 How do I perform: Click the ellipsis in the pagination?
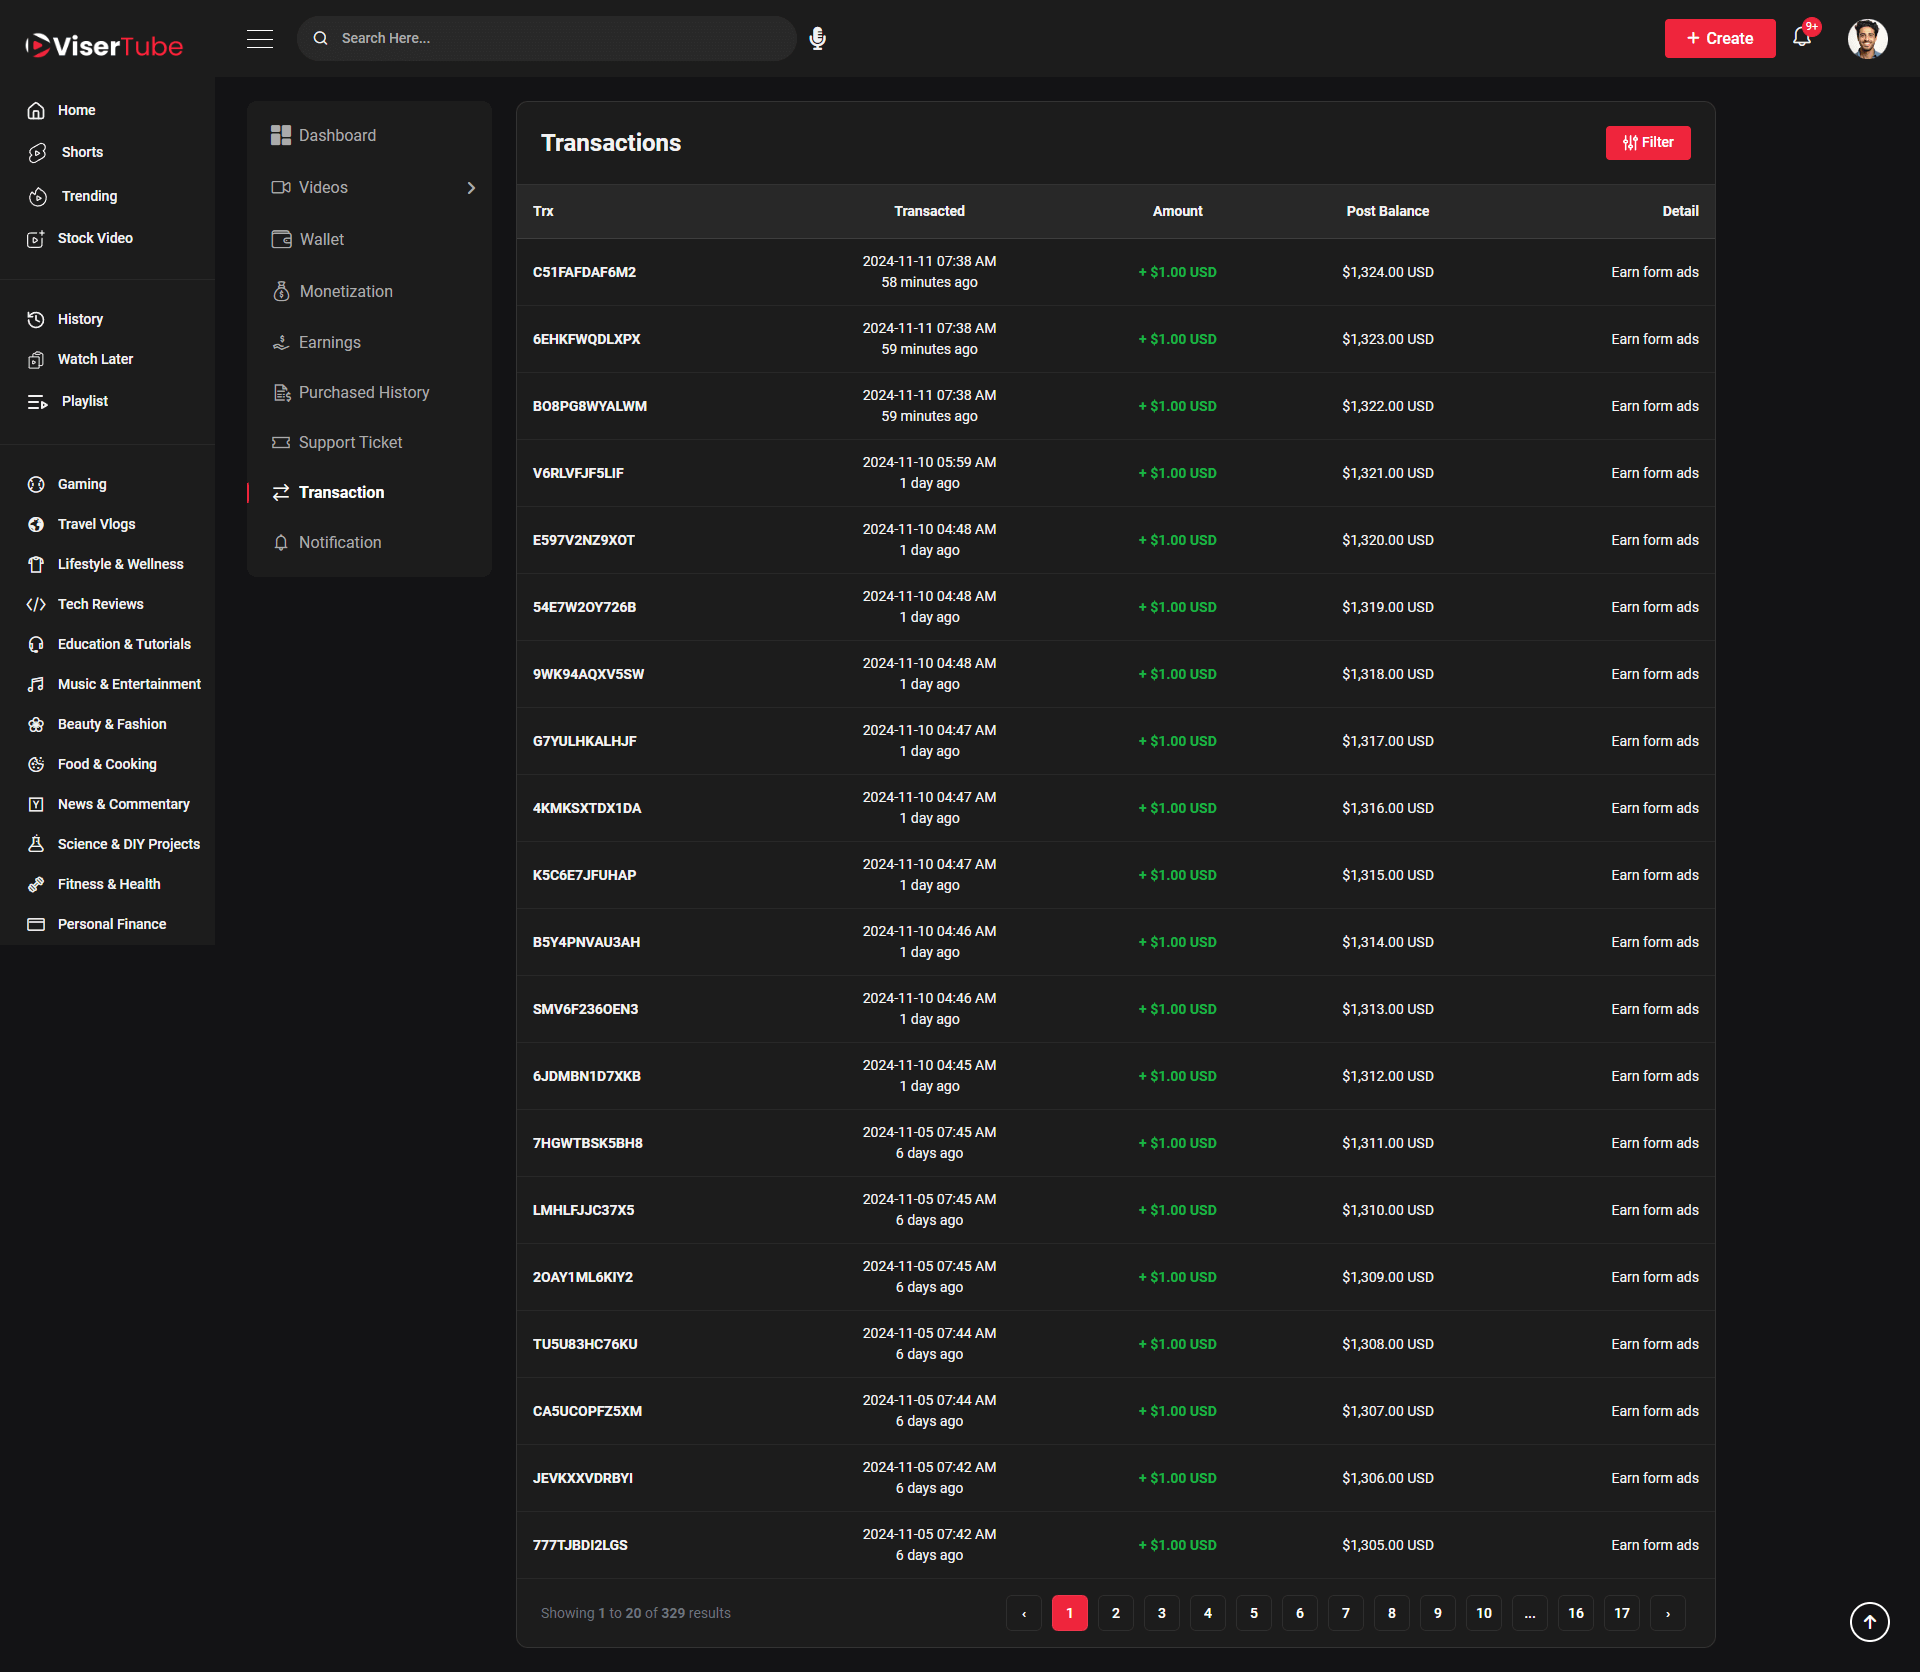coord(1529,1613)
